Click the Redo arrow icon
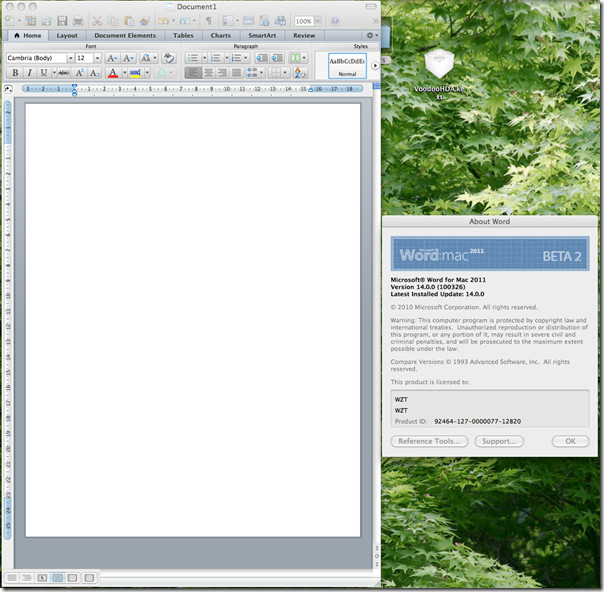The image size is (604, 592). click(185, 20)
